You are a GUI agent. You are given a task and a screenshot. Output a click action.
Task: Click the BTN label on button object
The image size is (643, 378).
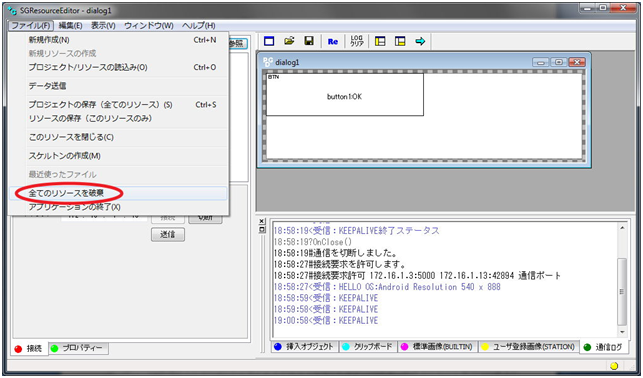pyautogui.click(x=273, y=77)
